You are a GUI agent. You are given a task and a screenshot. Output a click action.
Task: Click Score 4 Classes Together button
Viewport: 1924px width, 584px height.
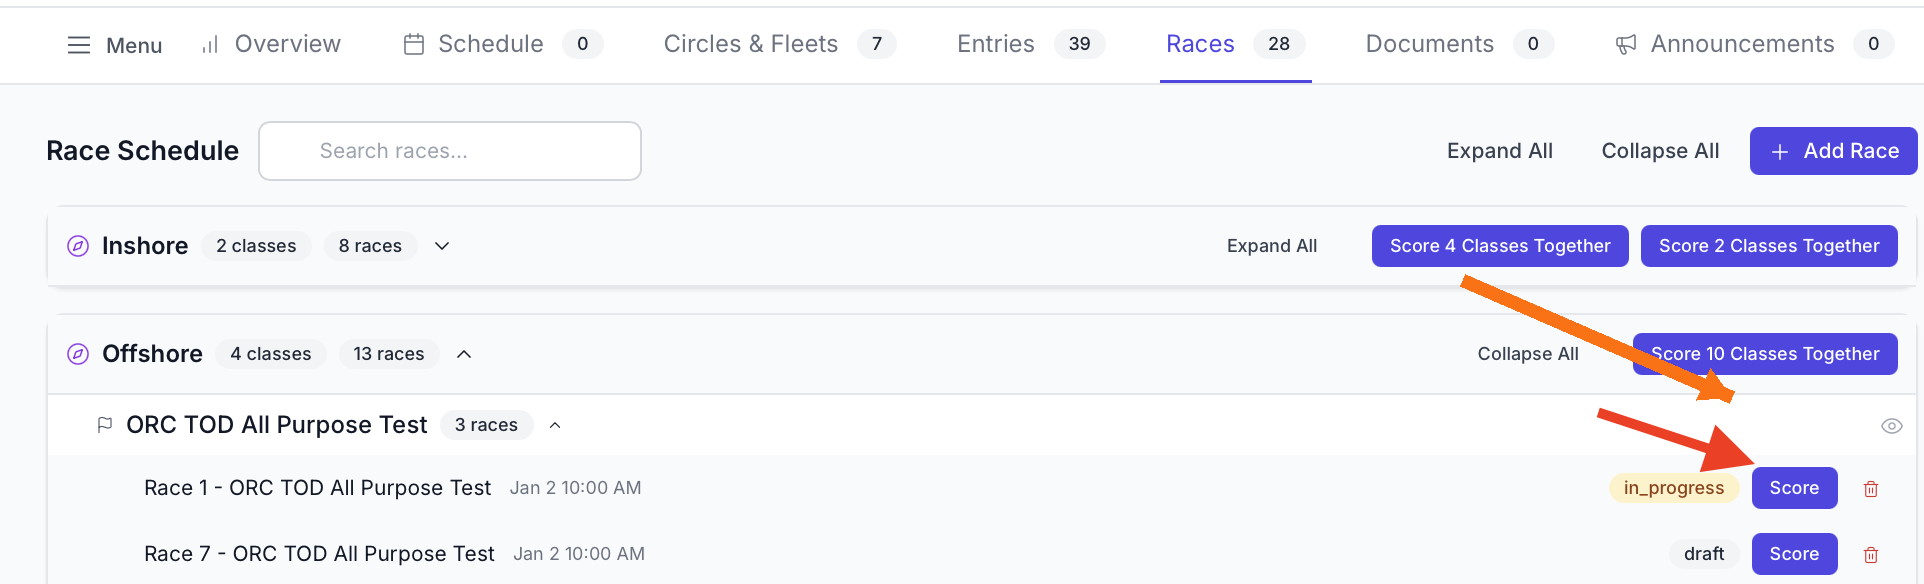[1499, 246]
